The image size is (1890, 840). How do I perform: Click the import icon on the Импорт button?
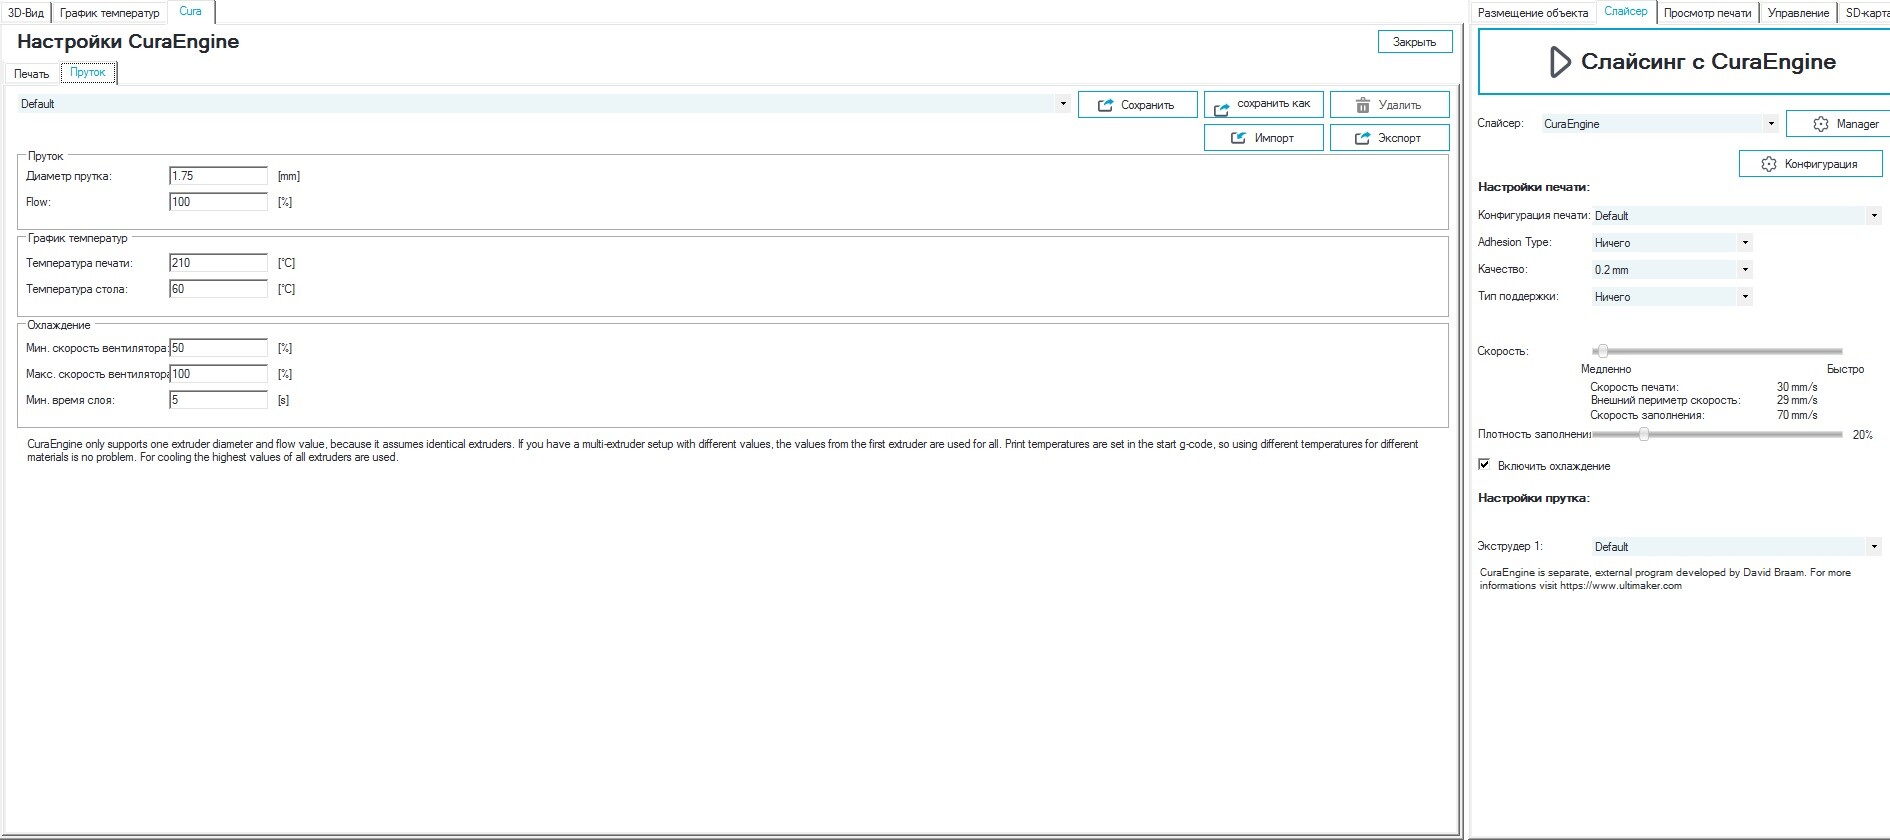coord(1238,138)
